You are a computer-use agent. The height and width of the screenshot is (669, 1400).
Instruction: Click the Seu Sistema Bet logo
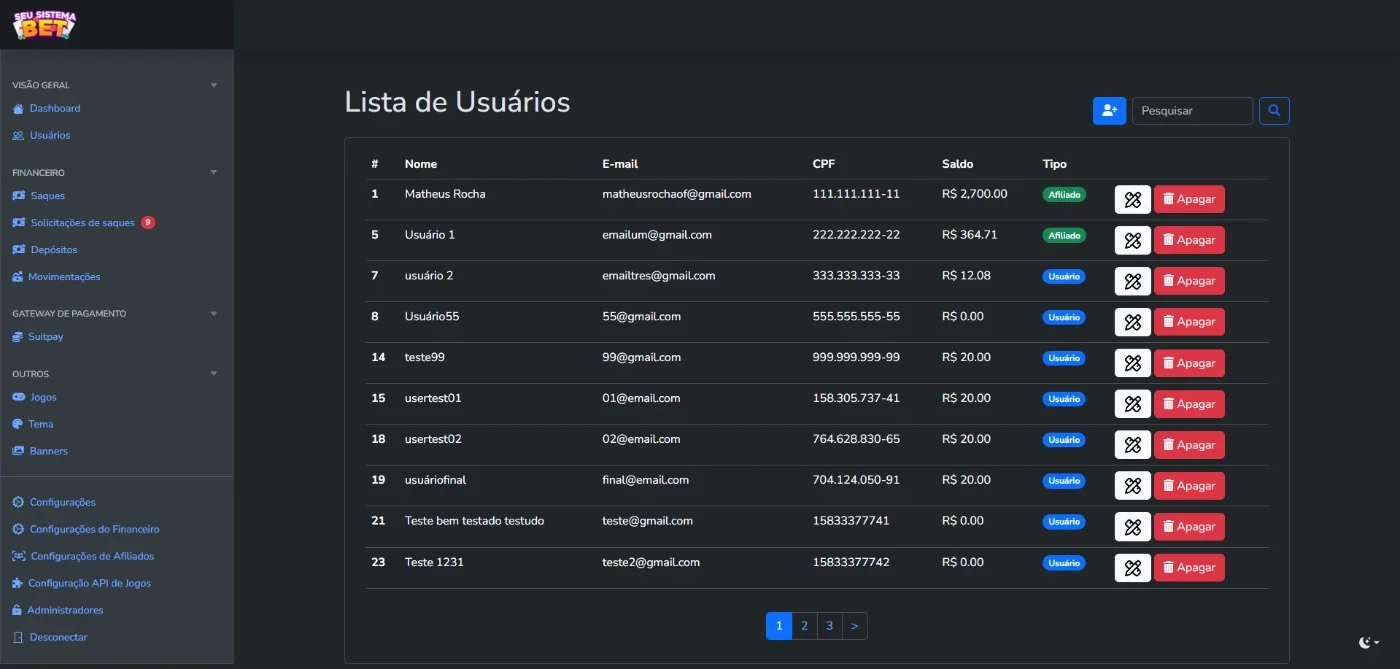44,24
